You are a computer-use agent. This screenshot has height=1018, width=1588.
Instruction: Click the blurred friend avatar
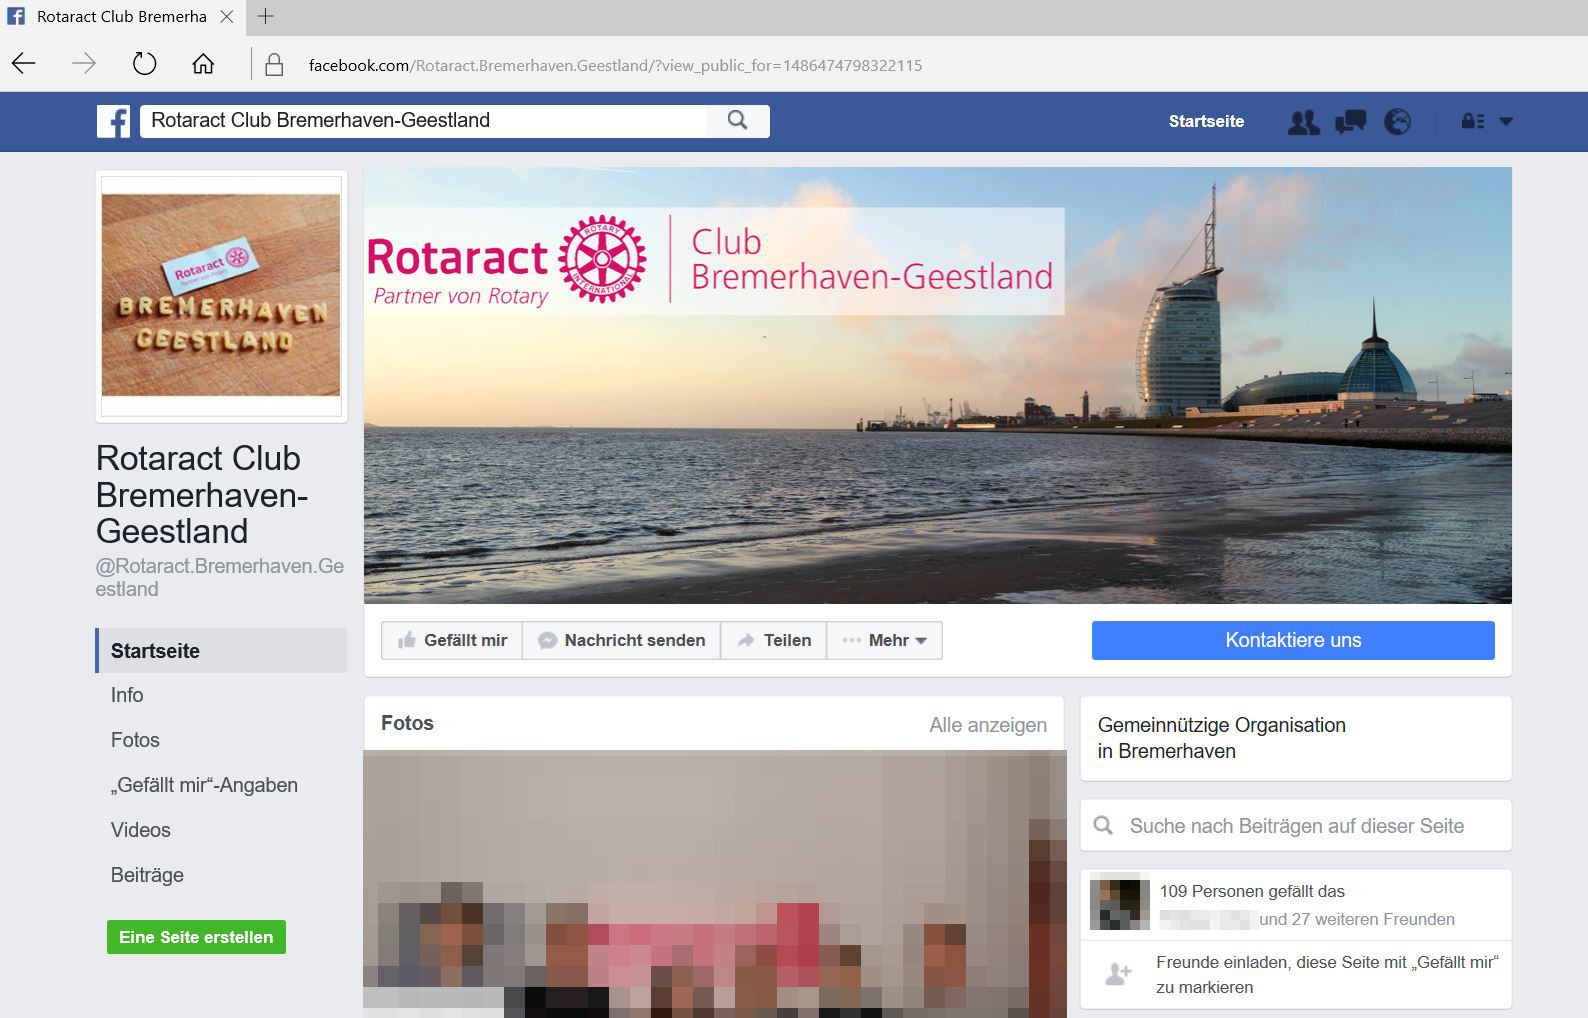point(1120,904)
